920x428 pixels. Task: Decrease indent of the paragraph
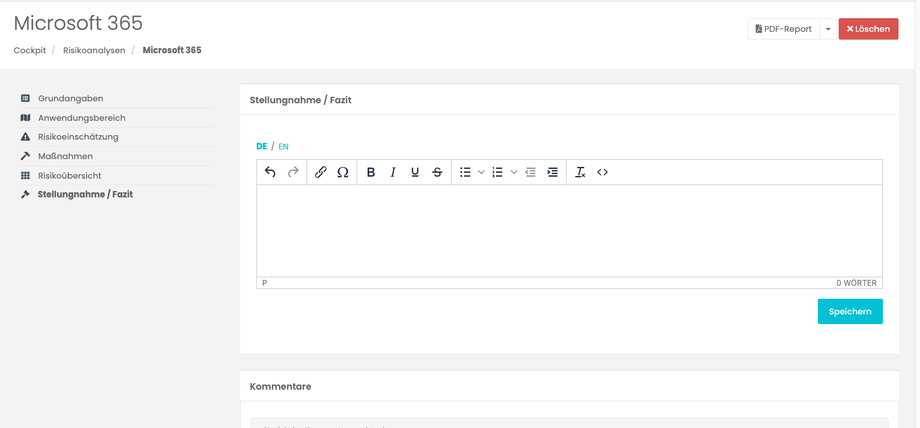531,172
